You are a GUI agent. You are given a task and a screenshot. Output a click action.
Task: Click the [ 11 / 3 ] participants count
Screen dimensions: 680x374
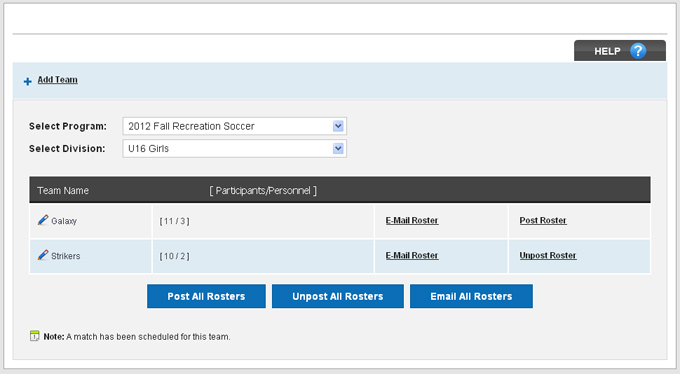click(174, 221)
